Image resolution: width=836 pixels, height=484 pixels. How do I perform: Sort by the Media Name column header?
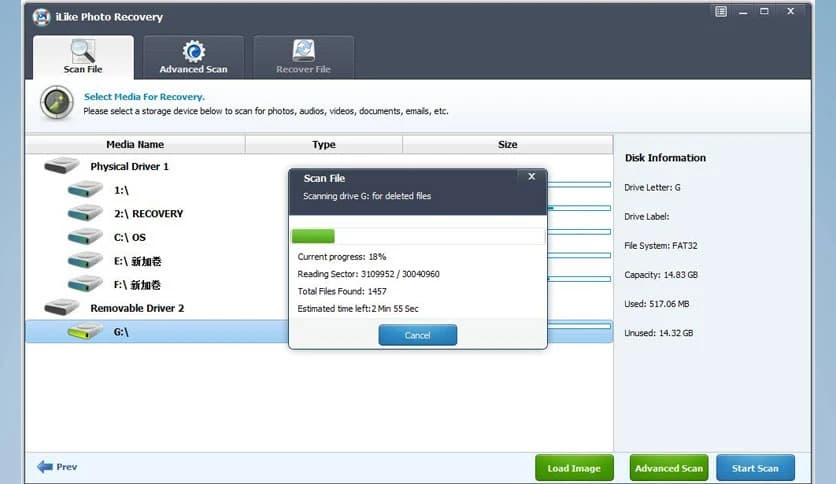135,144
